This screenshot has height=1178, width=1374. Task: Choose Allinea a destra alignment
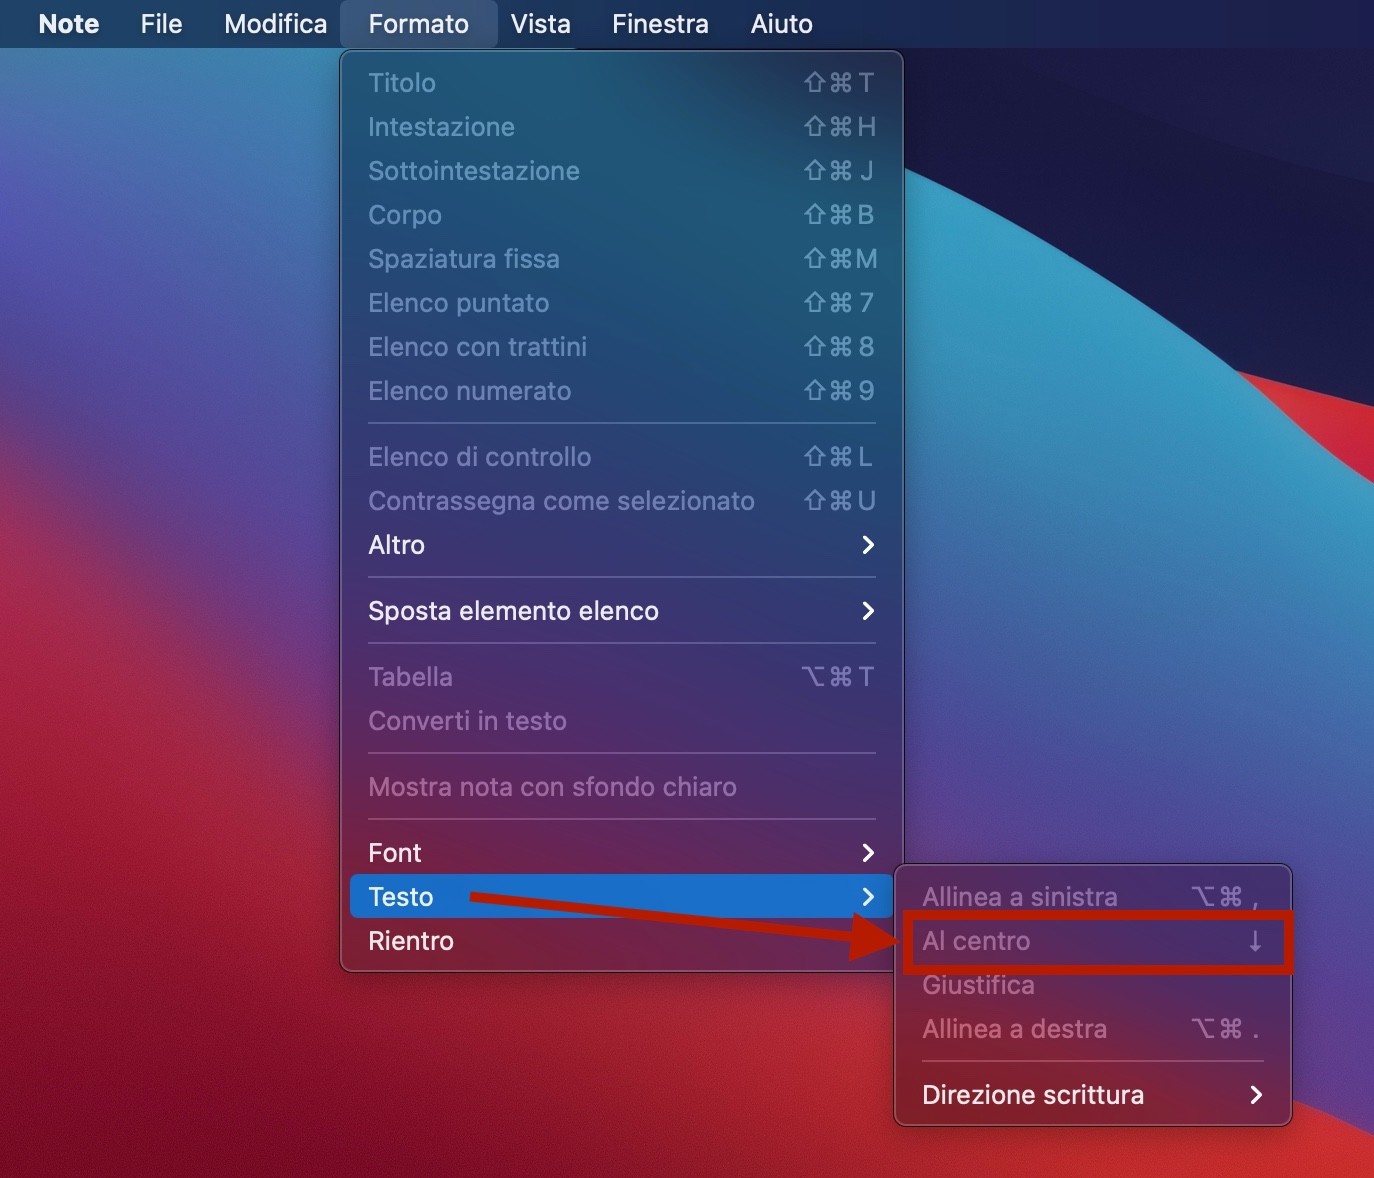pos(1093,1029)
